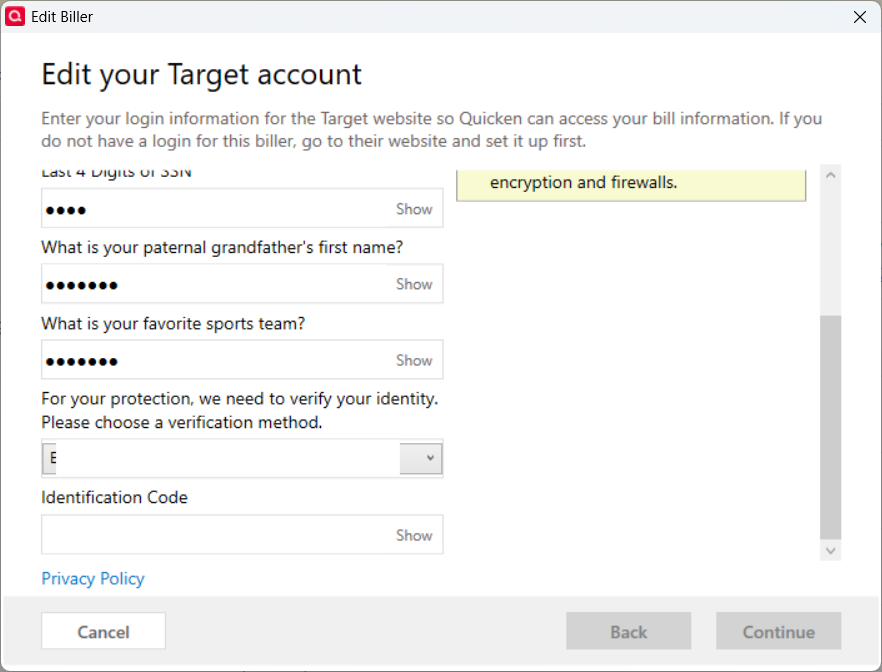882x672 pixels.
Task: Show the Identification Code value
Action: (414, 535)
